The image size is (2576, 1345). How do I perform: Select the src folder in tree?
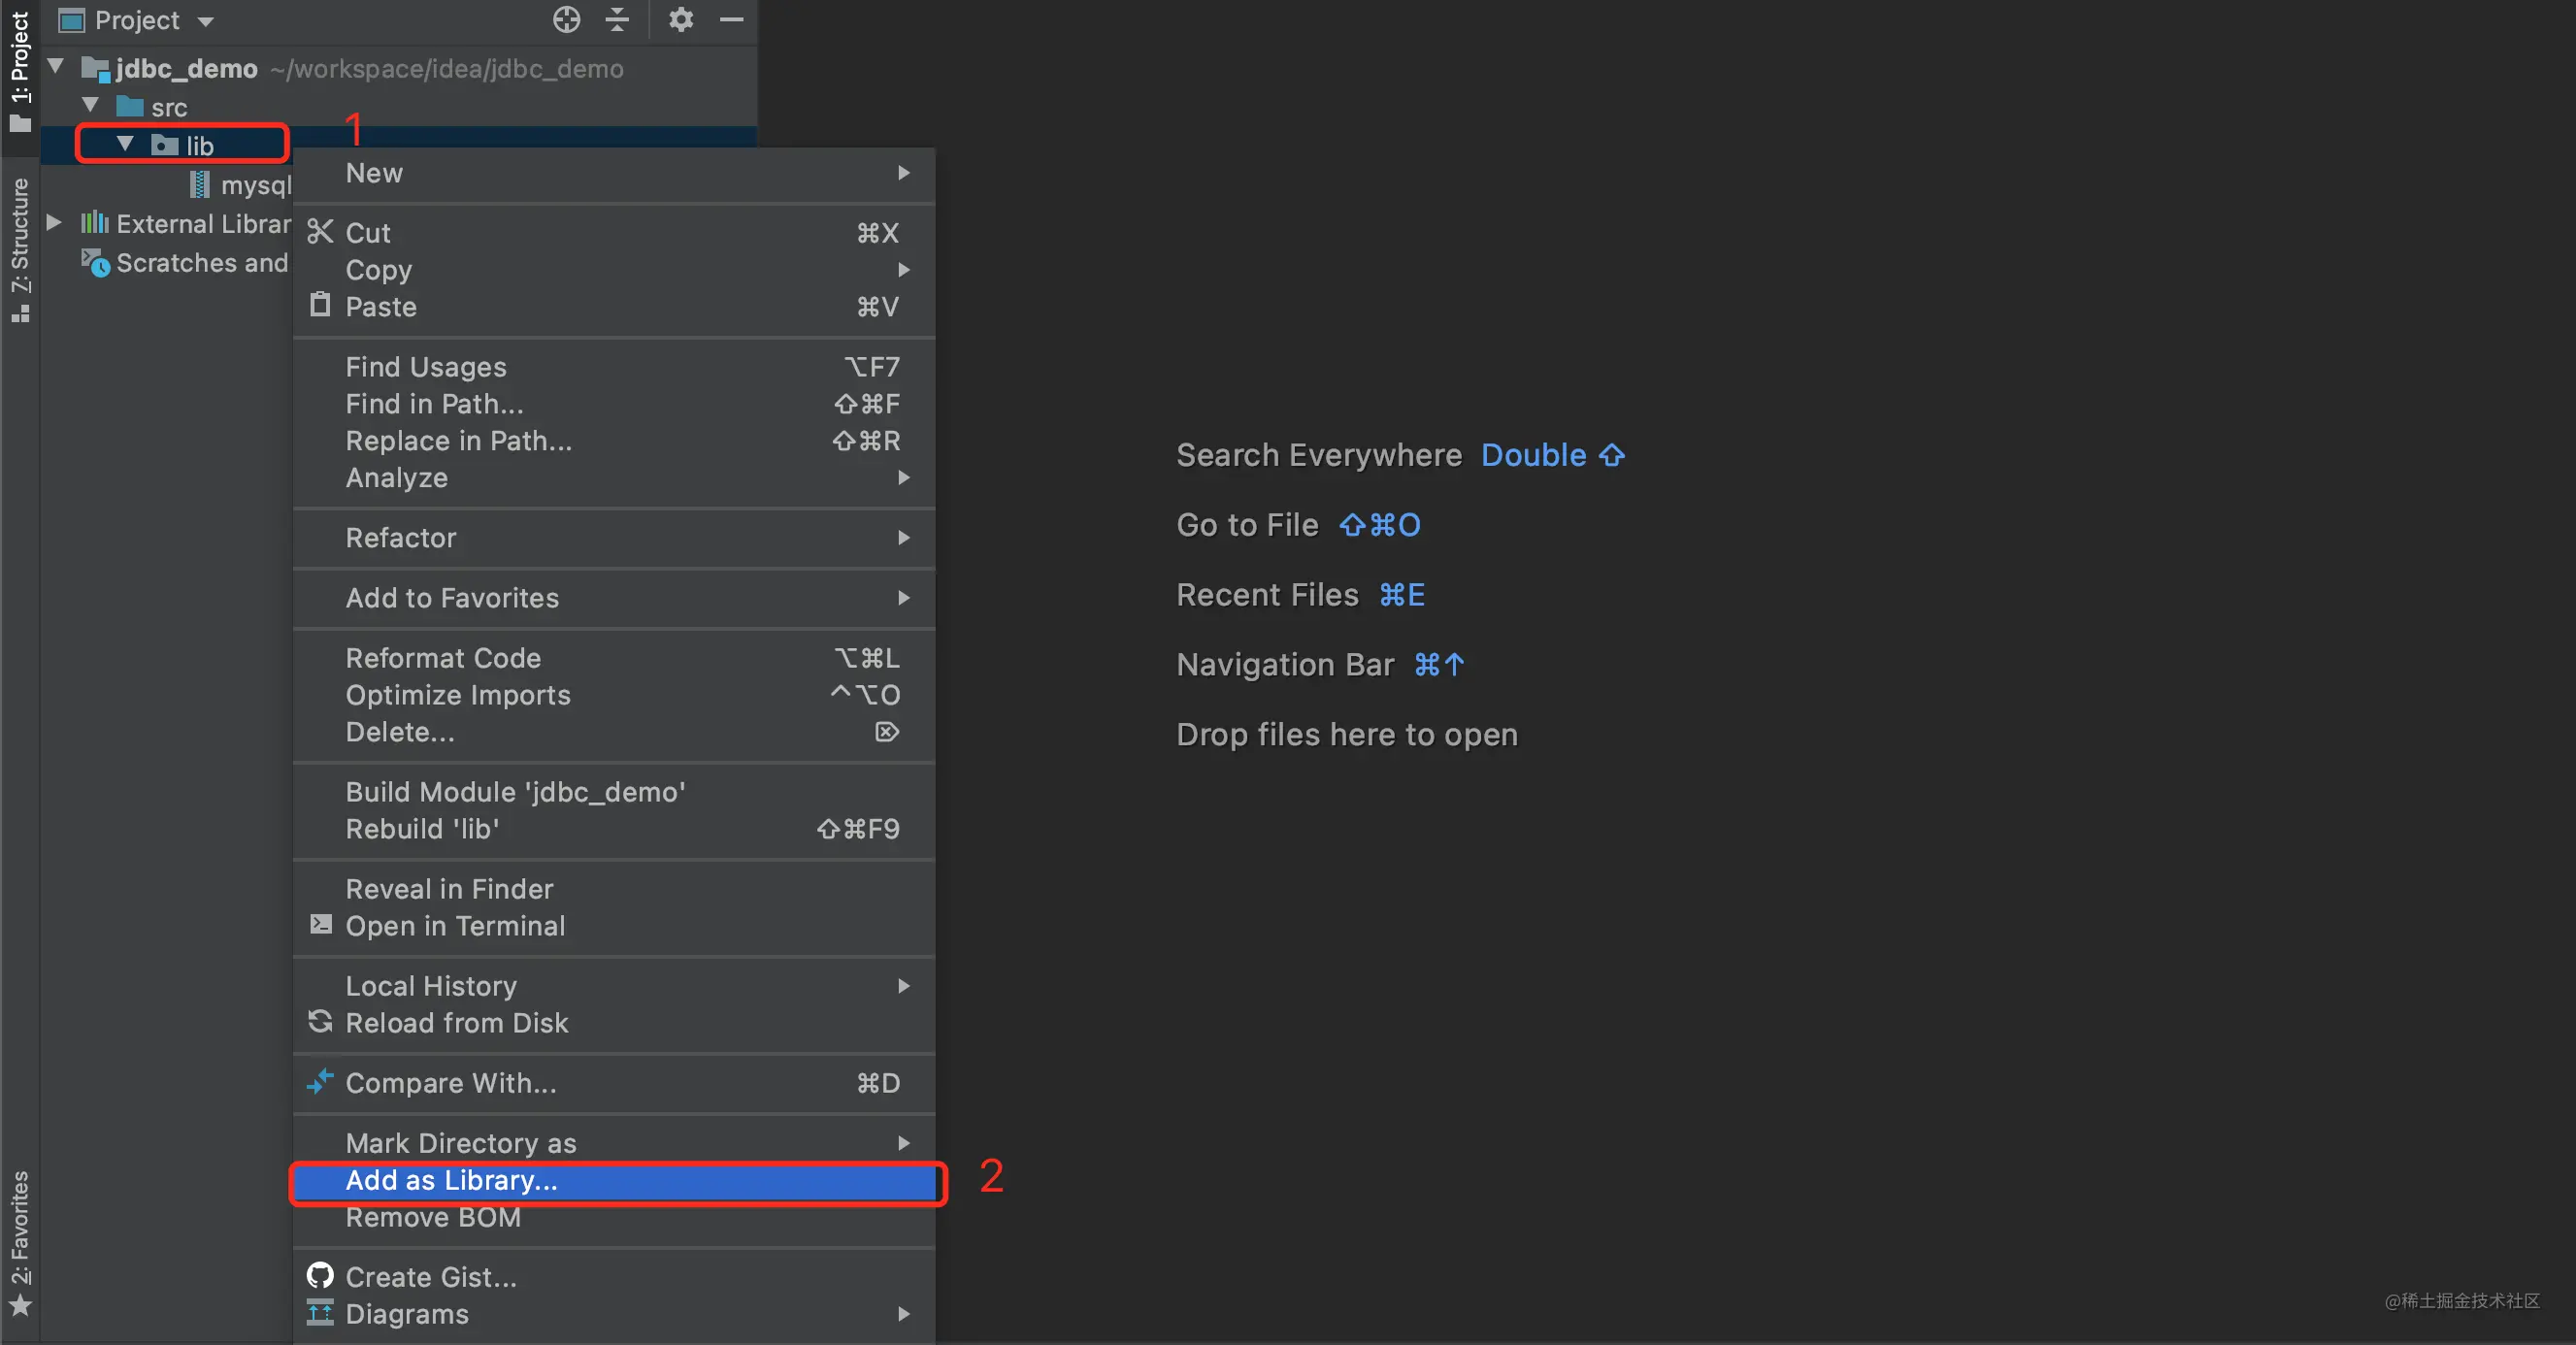168,107
